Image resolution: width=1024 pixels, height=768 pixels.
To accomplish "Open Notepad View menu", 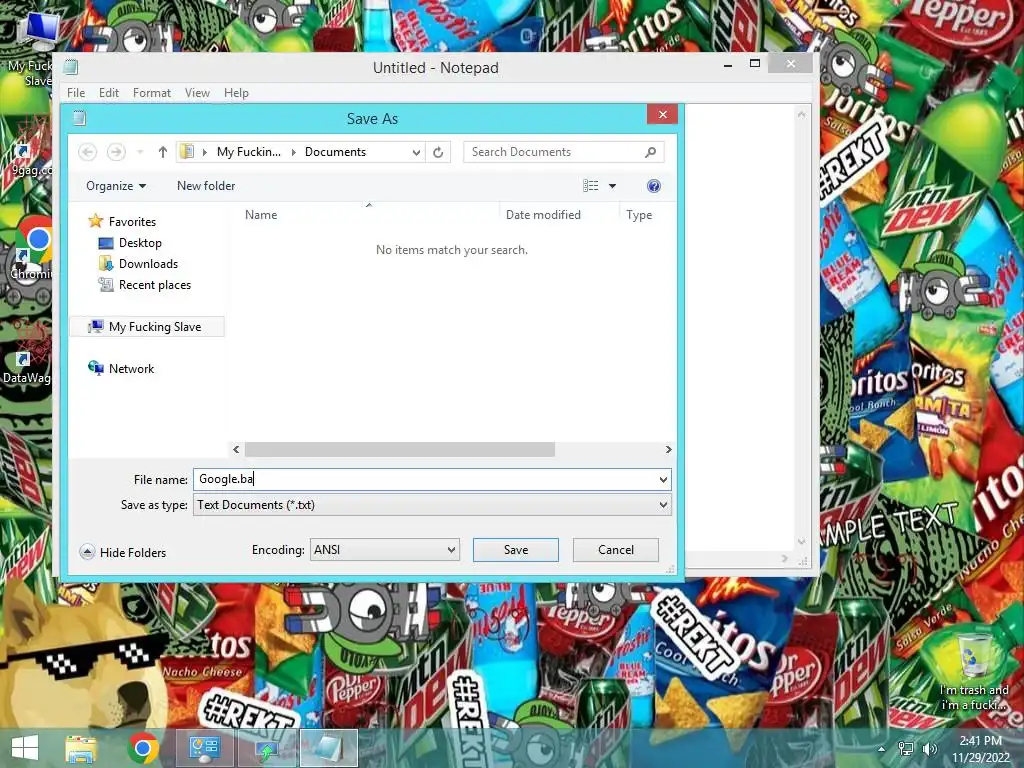I will coord(197,93).
